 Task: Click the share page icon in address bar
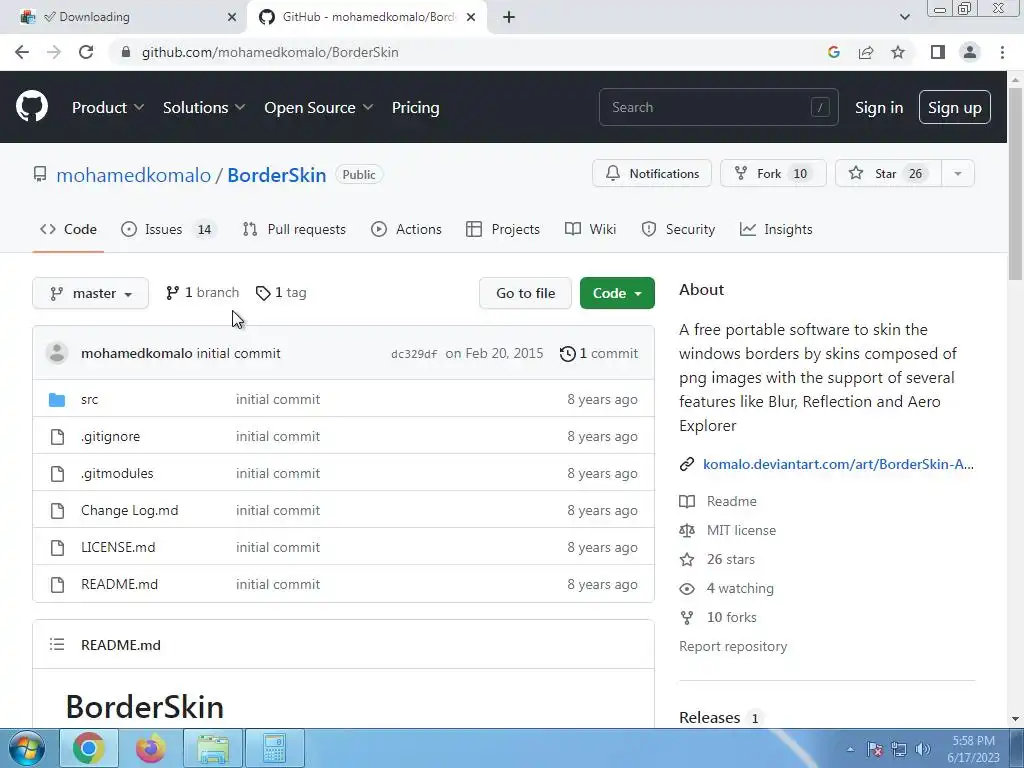point(866,52)
